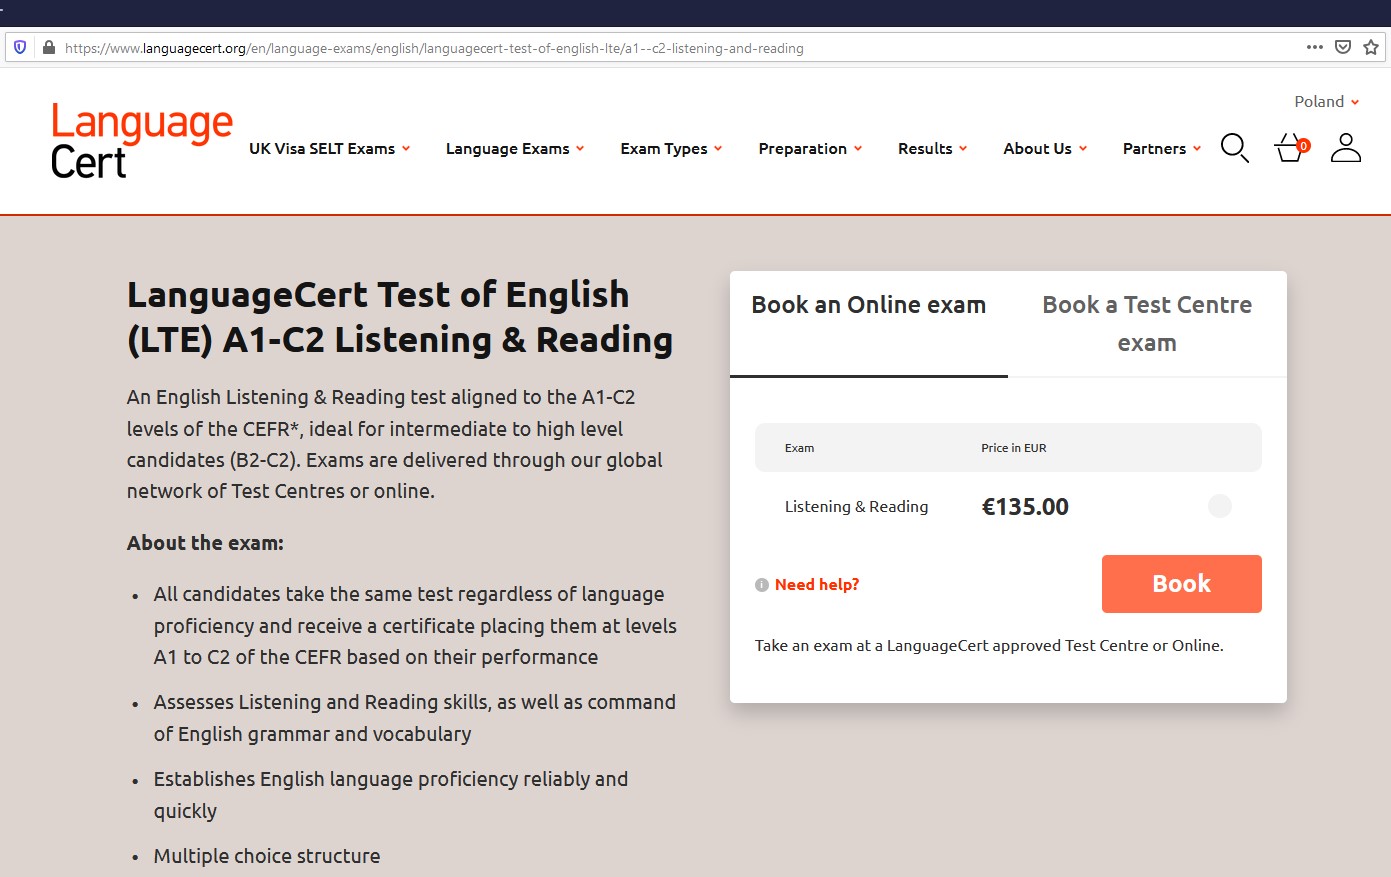
Task: Bookmark this page with the star icon
Action: [x=1371, y=47]
